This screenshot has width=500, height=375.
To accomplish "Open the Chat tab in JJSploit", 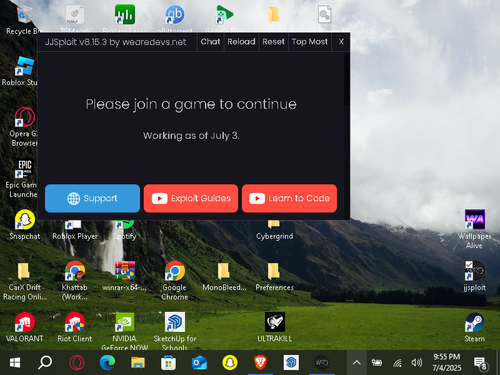I will click(210, 42).
